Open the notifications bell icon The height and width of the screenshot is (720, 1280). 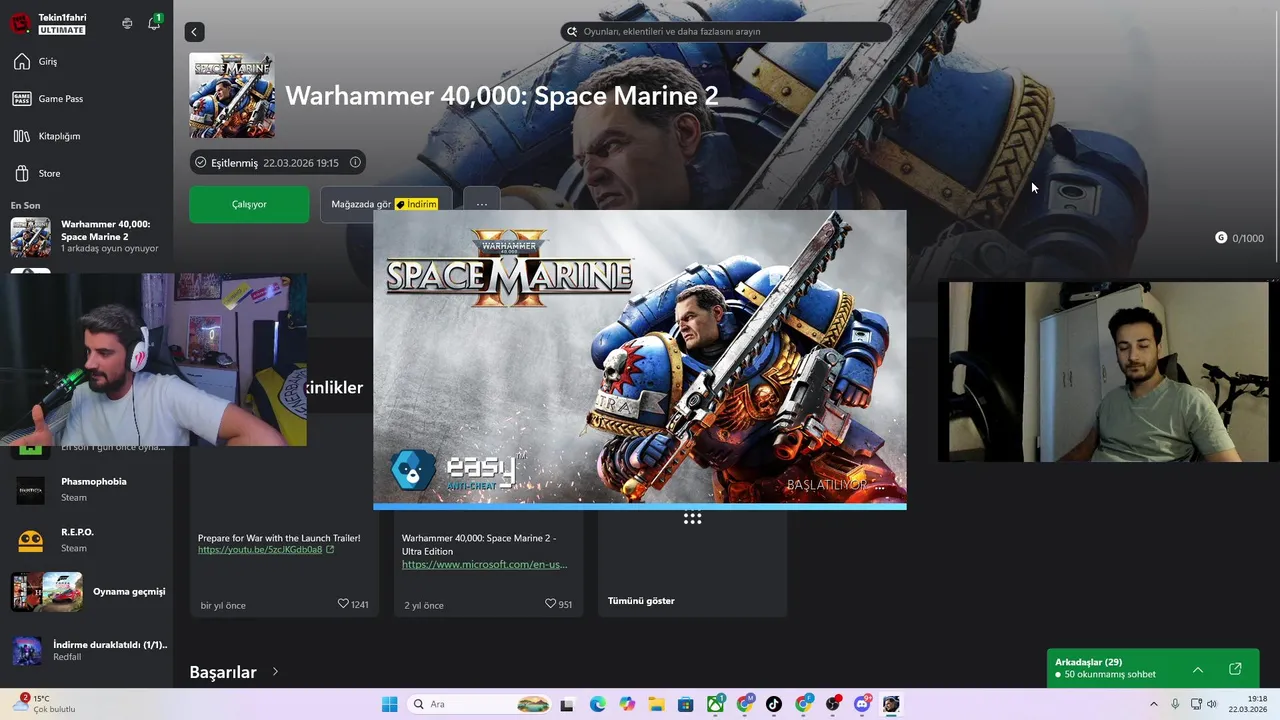tap(154, 23)
